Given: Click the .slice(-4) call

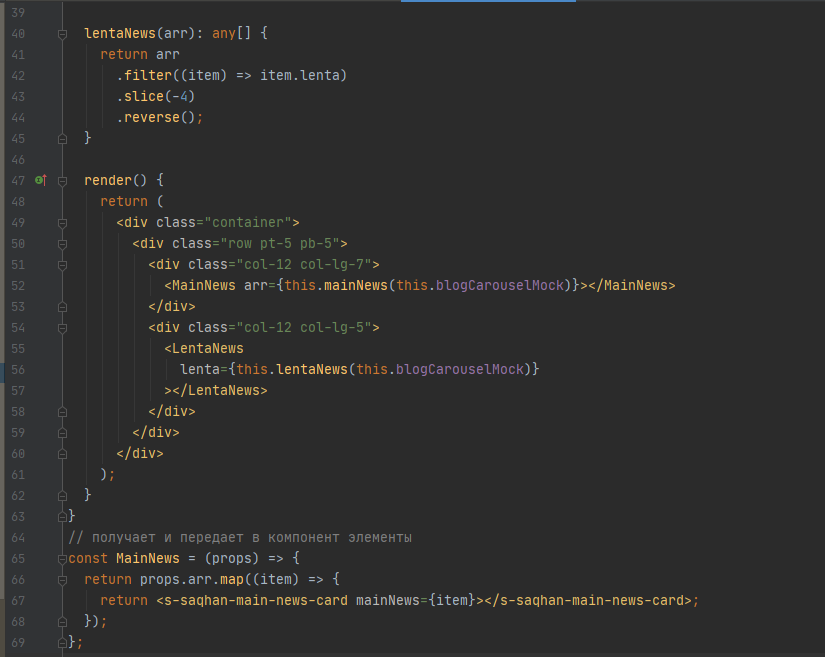Looking at the screenshot, I should pyautogui.click(x=156, y=96).
